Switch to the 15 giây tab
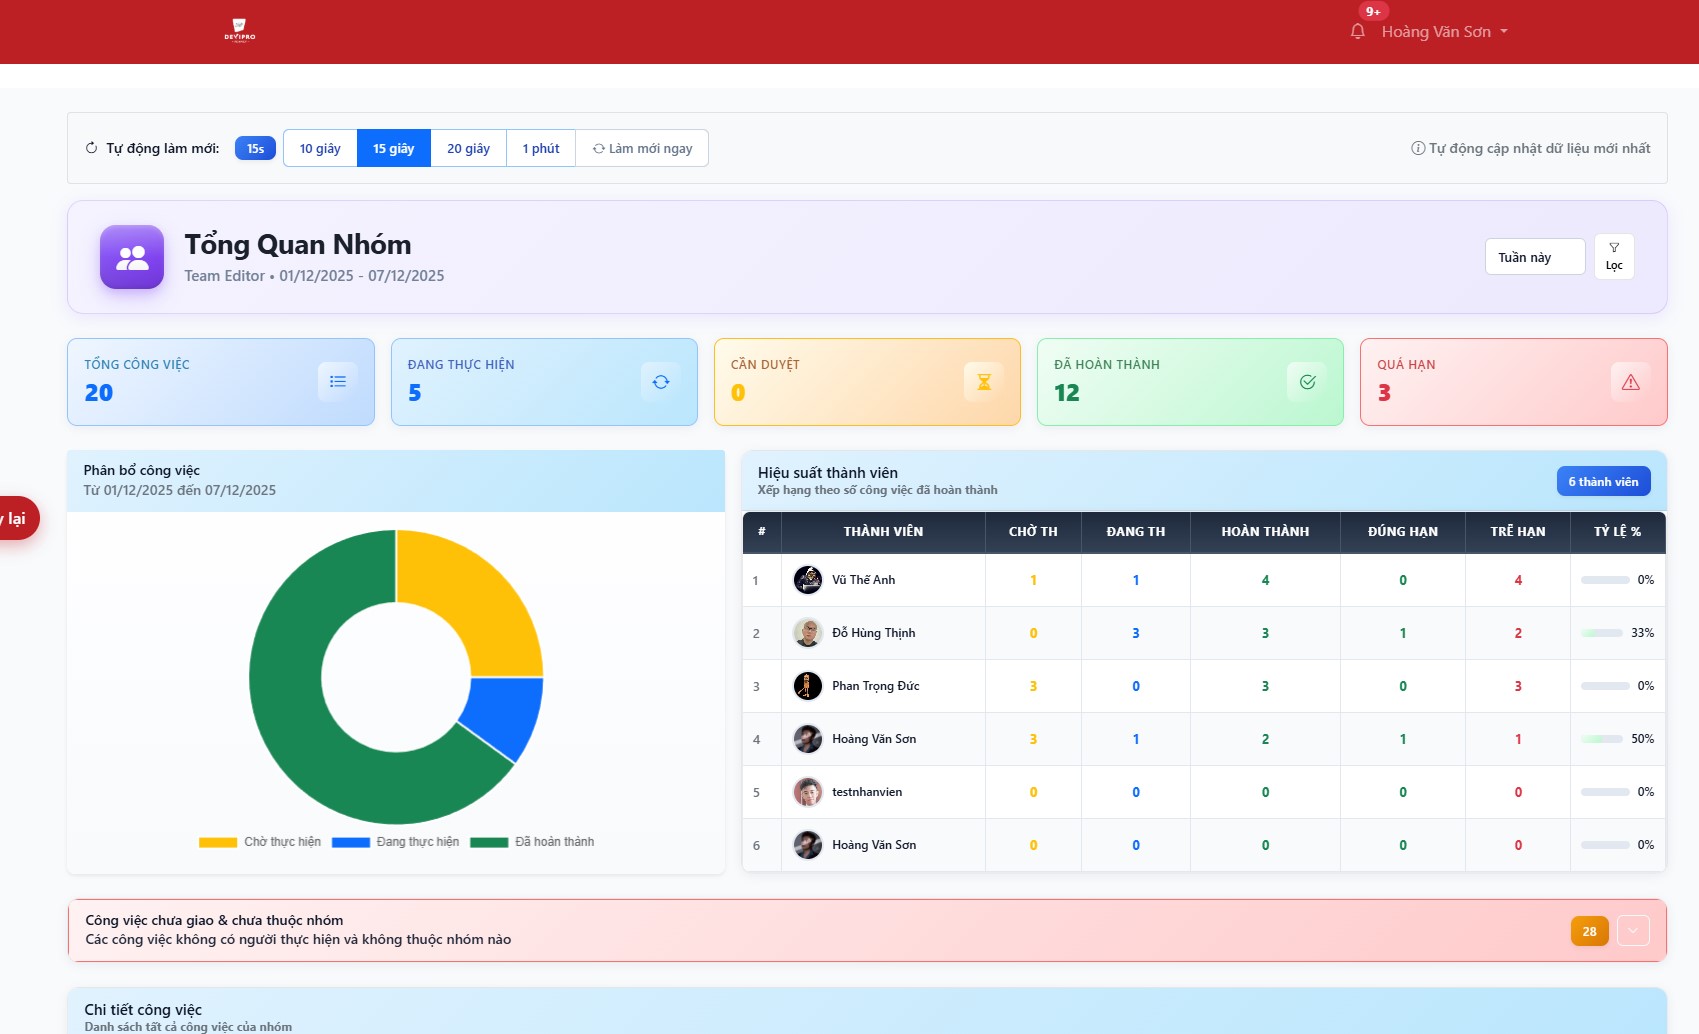The image size is (1699, 1034). point(393,147)
